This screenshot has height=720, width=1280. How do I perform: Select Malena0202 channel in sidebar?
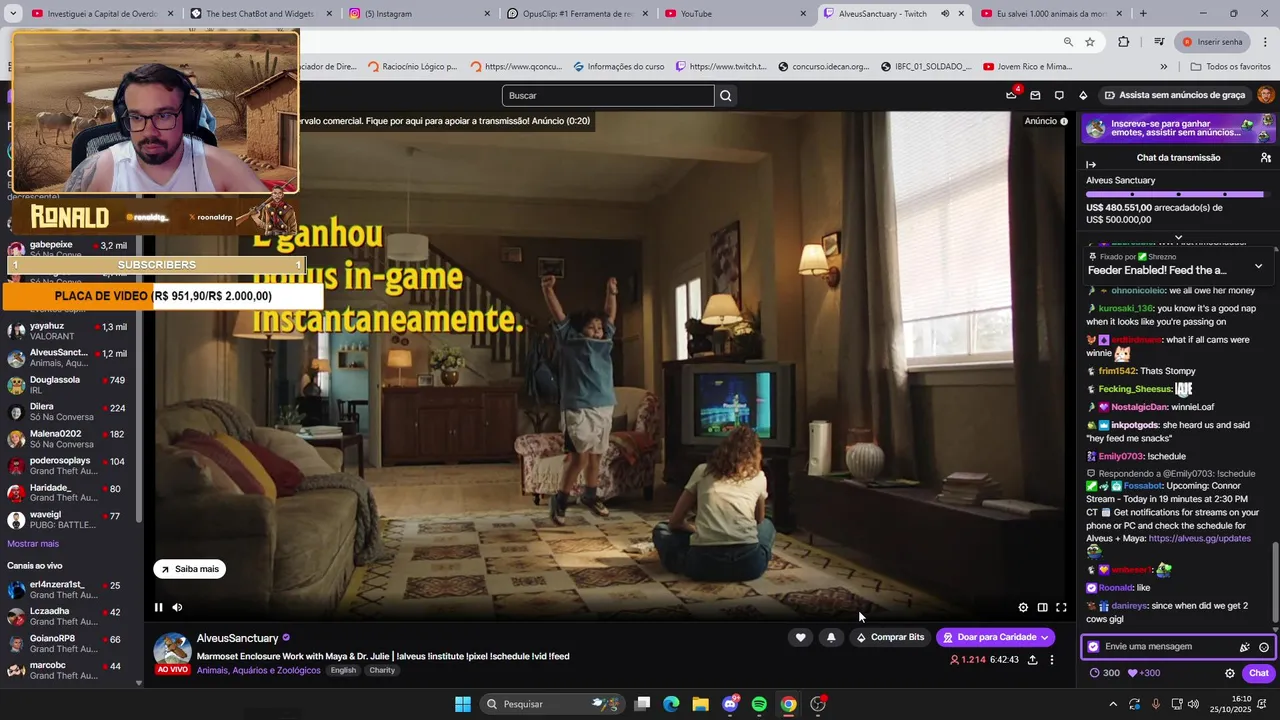tap(68, 439)
